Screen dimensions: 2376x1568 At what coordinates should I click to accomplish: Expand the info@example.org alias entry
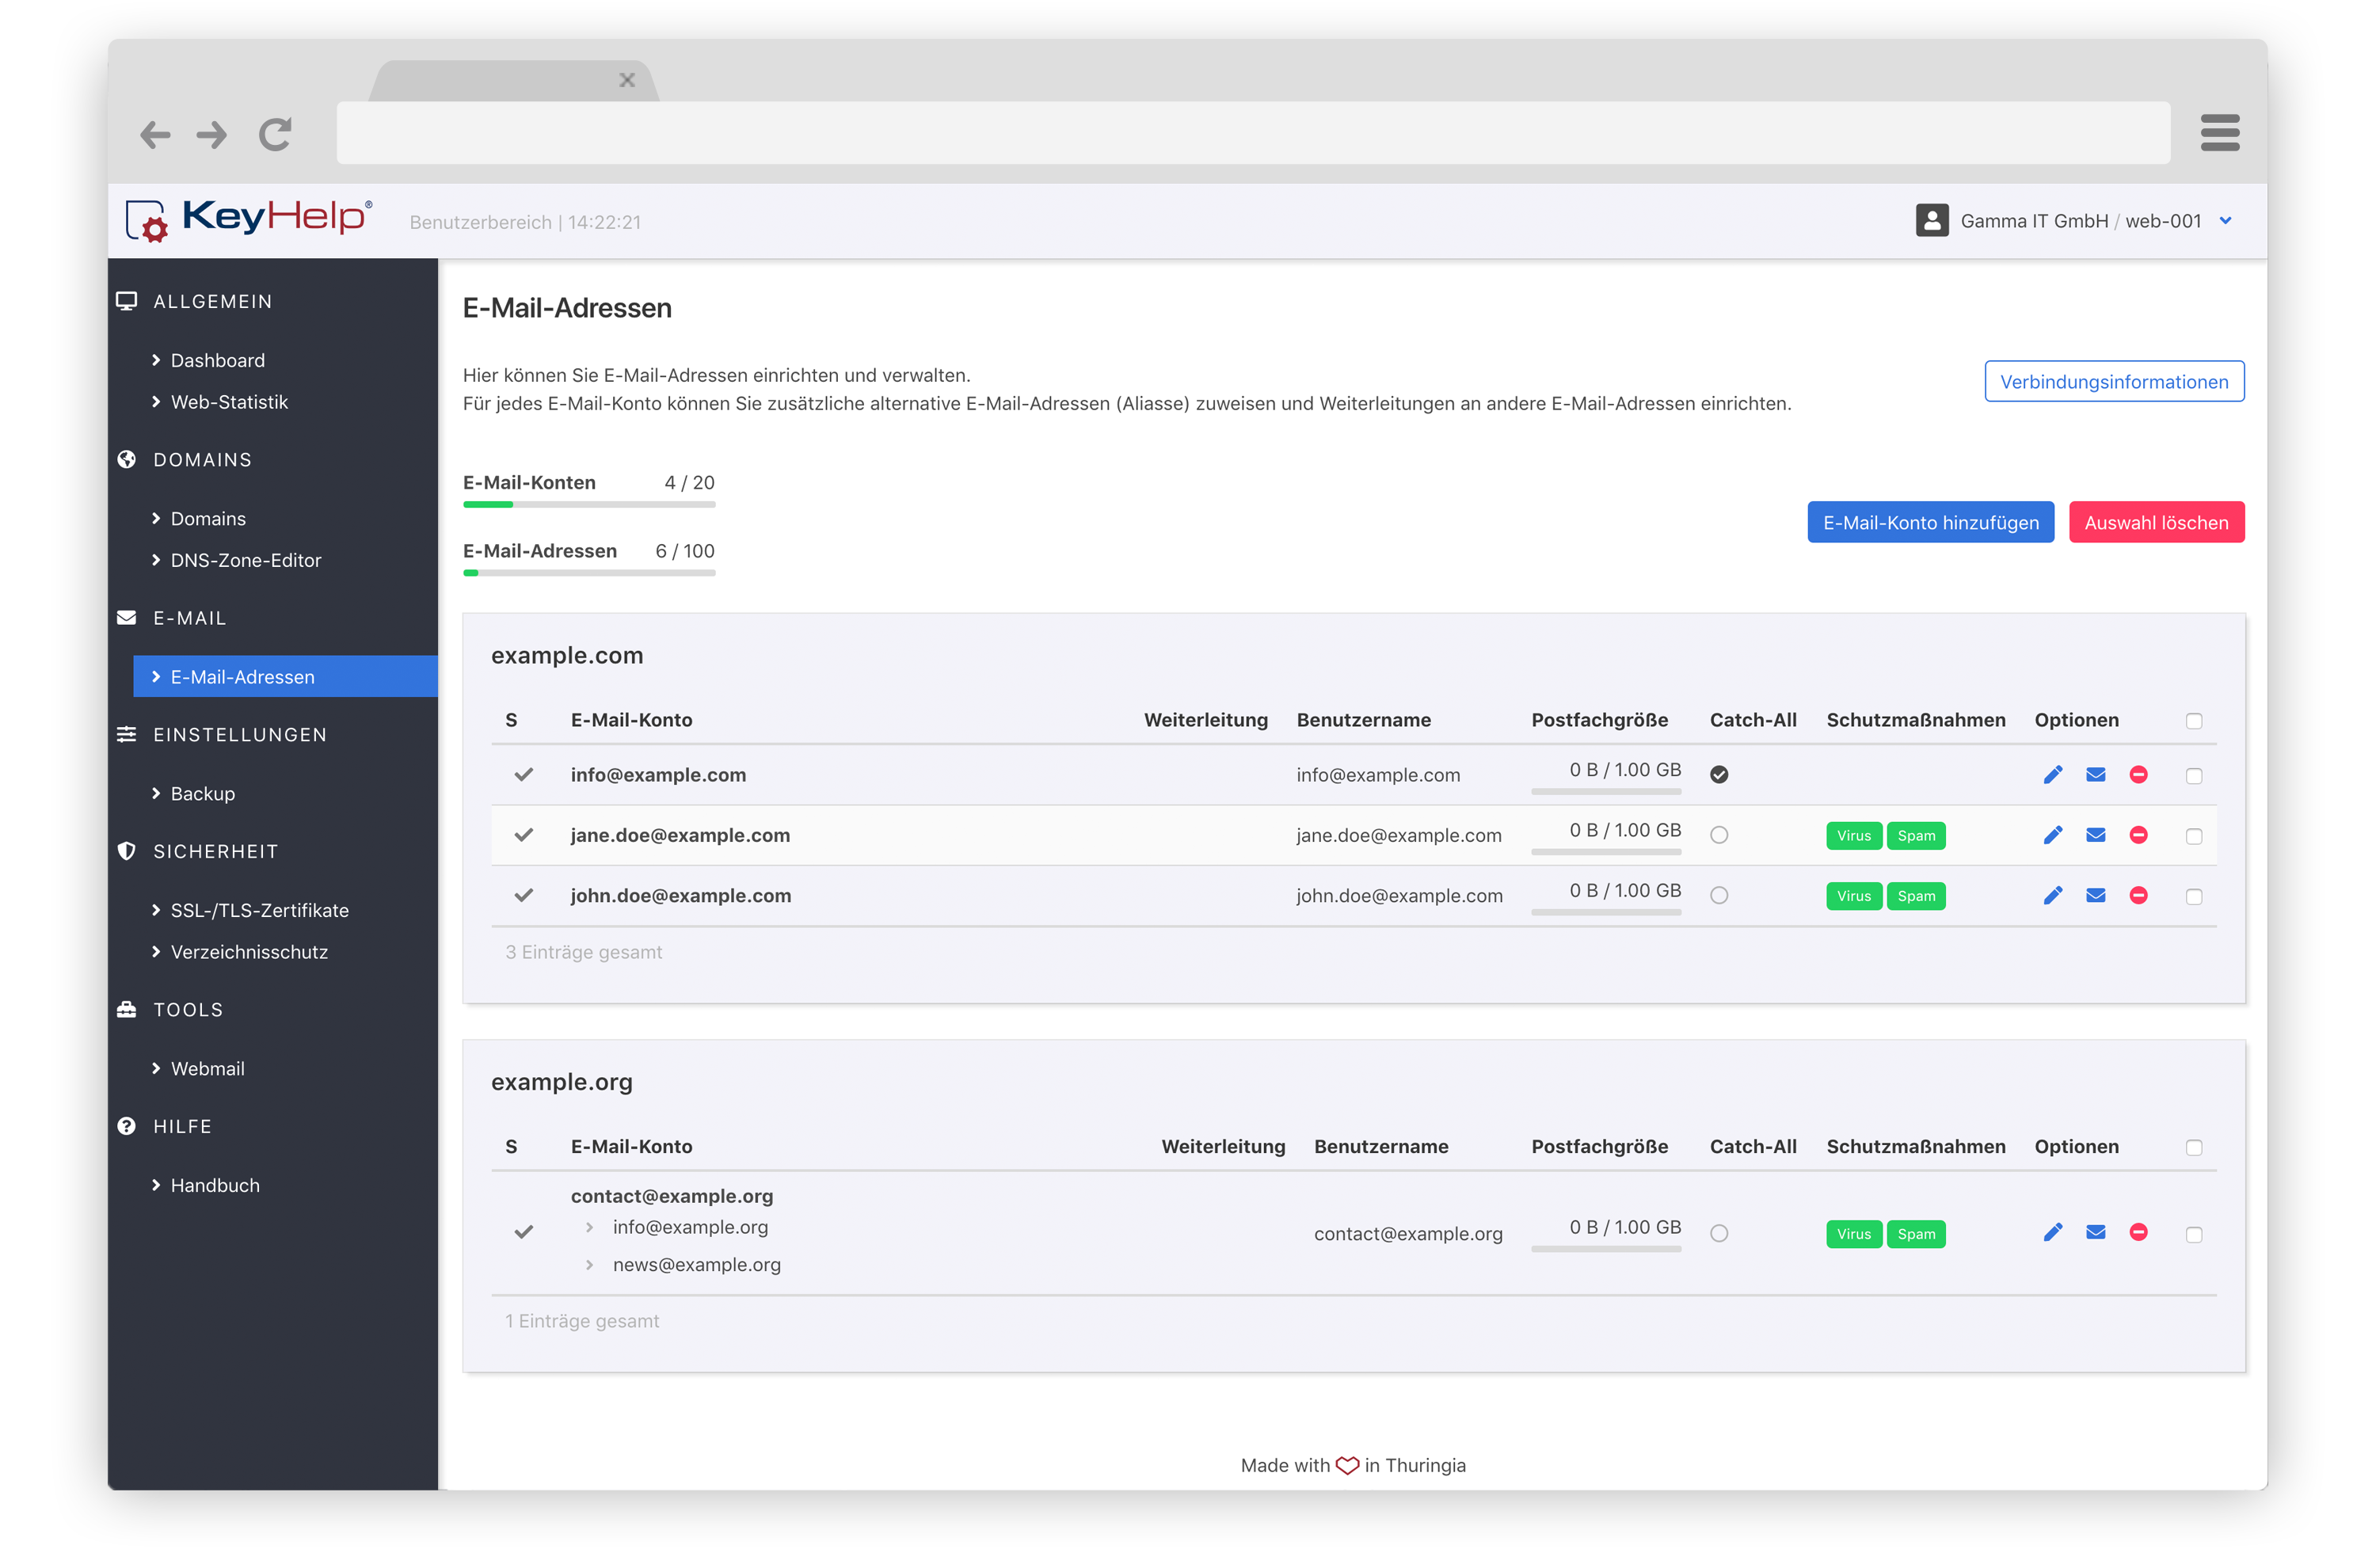click(589, 1227)
